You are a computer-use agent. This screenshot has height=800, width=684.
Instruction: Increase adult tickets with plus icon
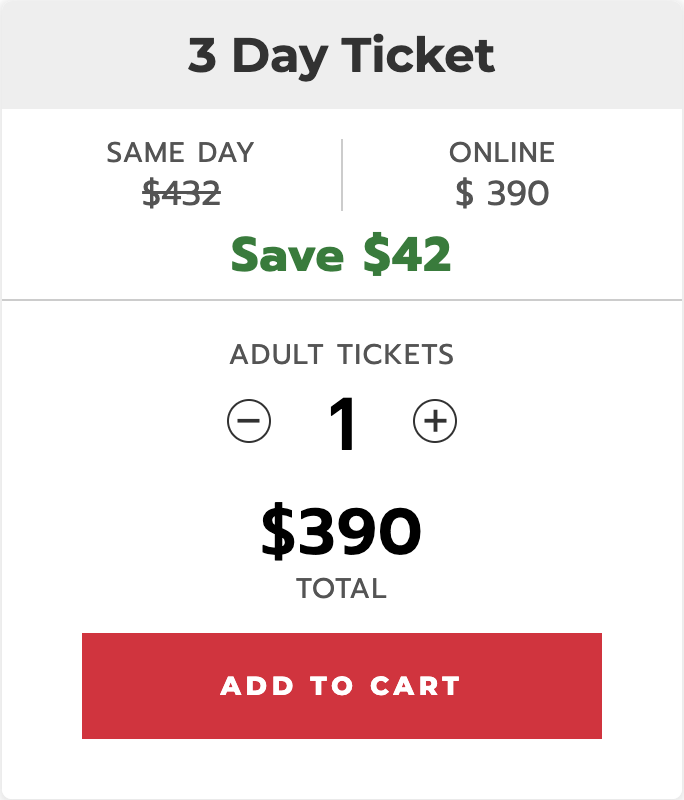tap(435, 421)
